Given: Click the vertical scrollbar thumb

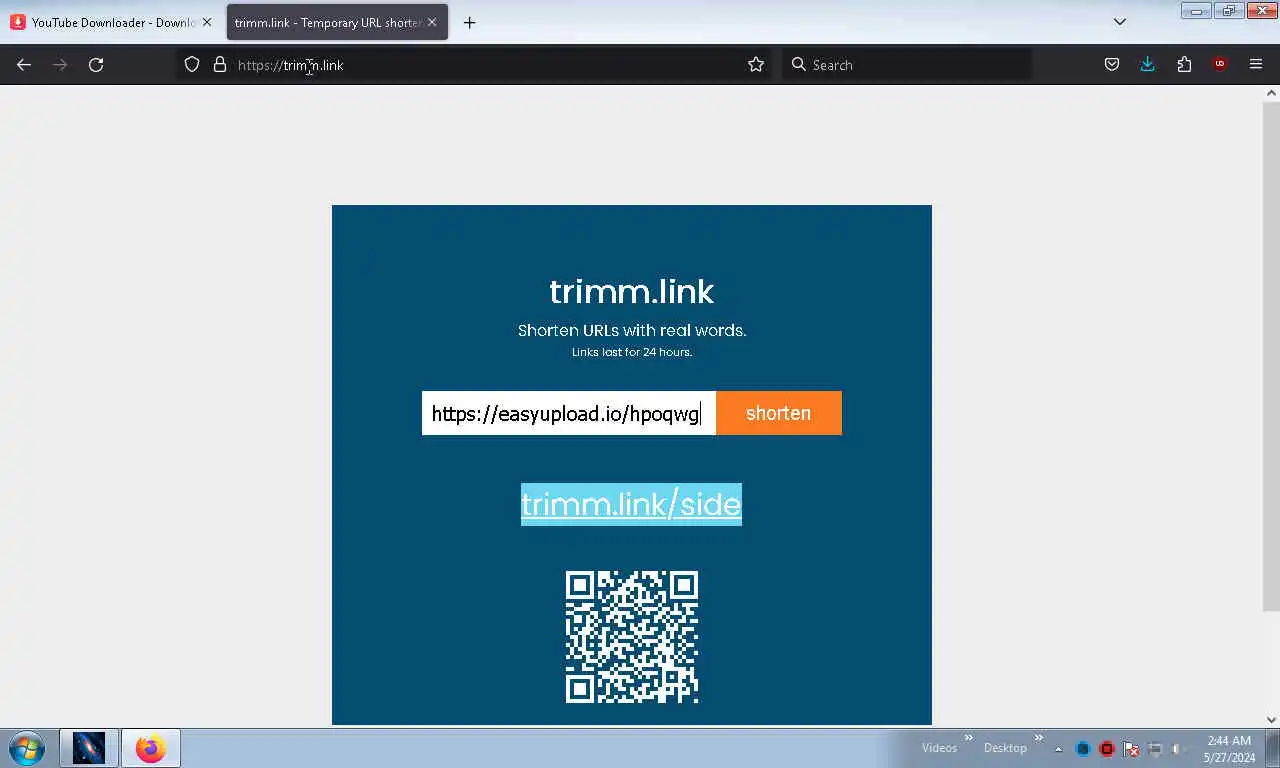Looking at the screenshot, I should [1271, 355].
